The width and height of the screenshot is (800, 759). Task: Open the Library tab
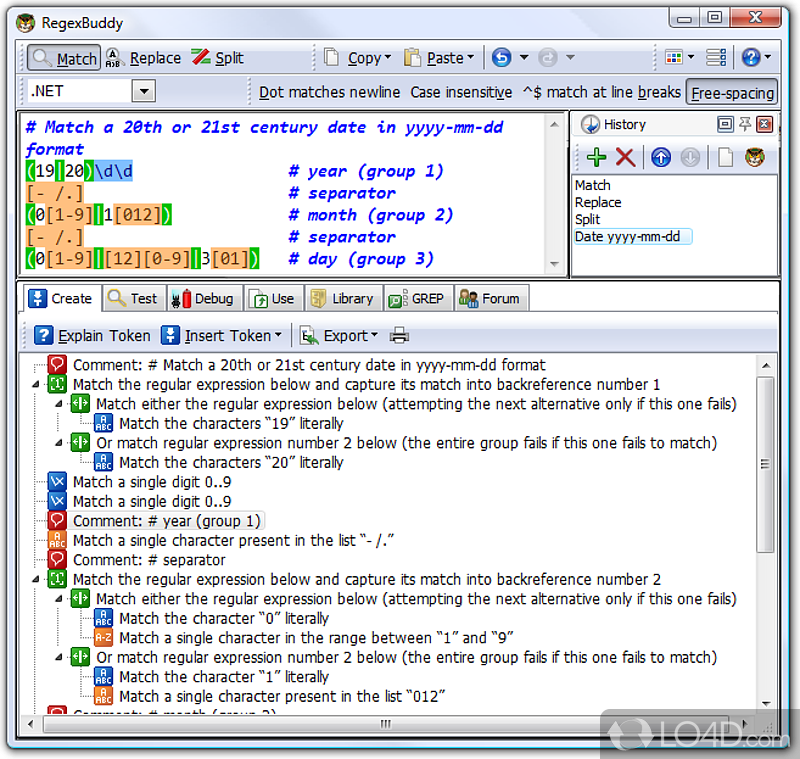[x=342, y=298]
